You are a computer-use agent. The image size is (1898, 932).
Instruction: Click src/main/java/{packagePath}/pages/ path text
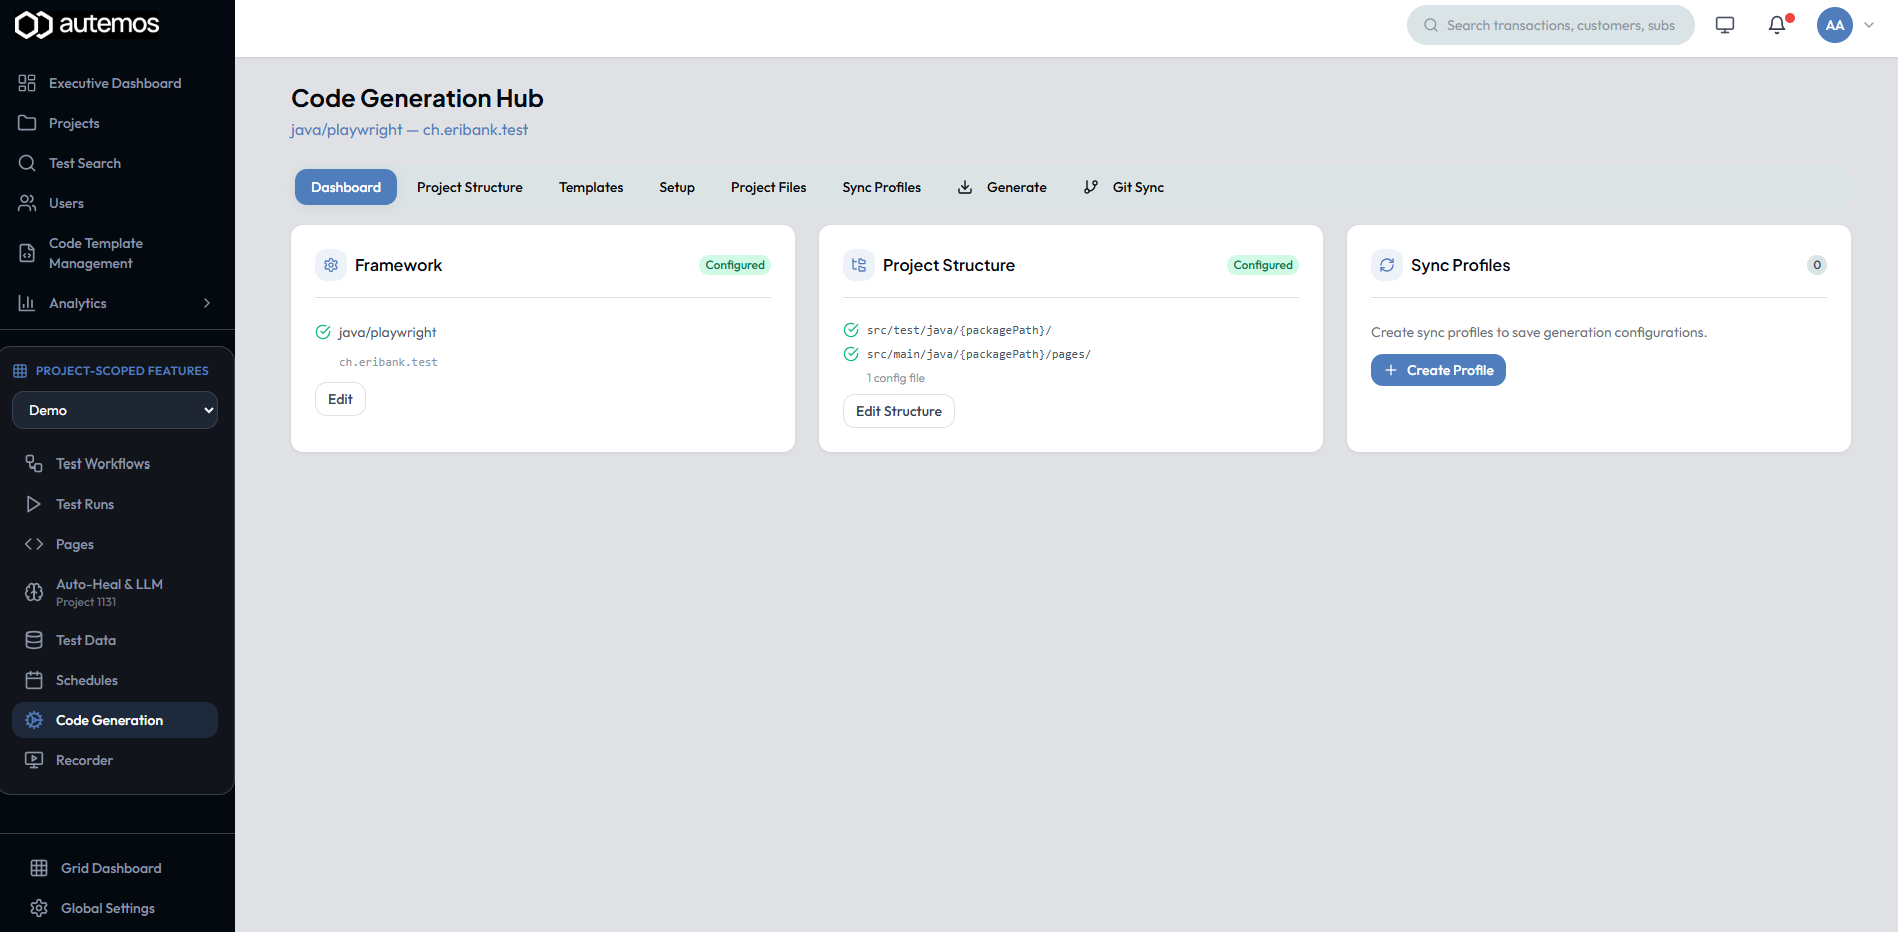[x=979, y=354]
